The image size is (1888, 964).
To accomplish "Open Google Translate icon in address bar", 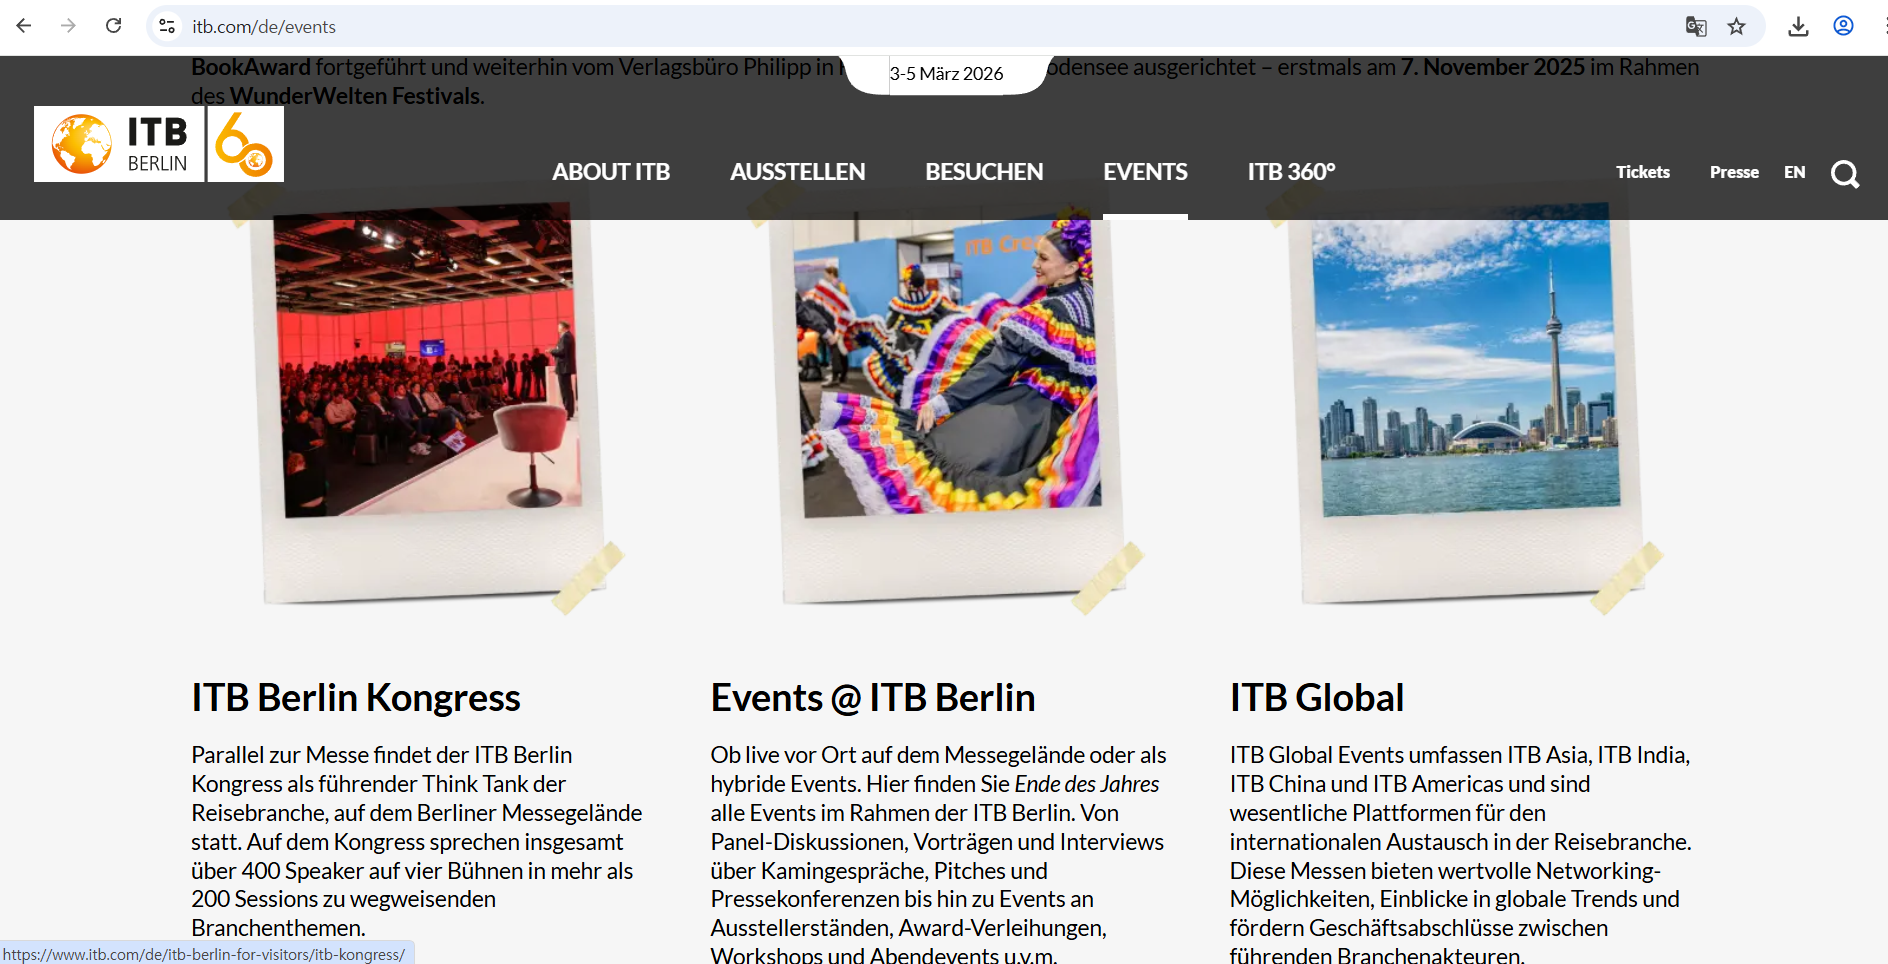I will click(1696, 26).
